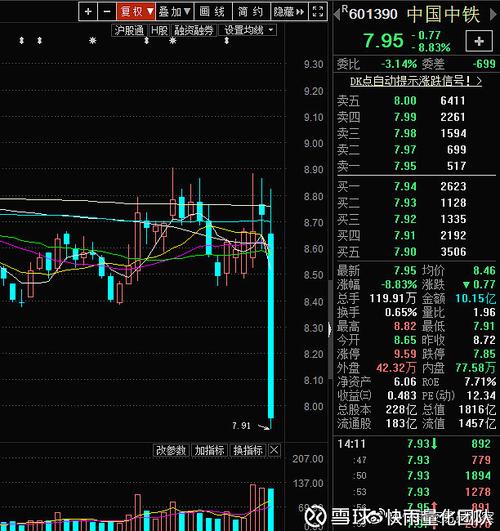The width and height of the screenshot is (500, 531).
Task: Click 跌停 price 7.85
Action: [484, 354]
